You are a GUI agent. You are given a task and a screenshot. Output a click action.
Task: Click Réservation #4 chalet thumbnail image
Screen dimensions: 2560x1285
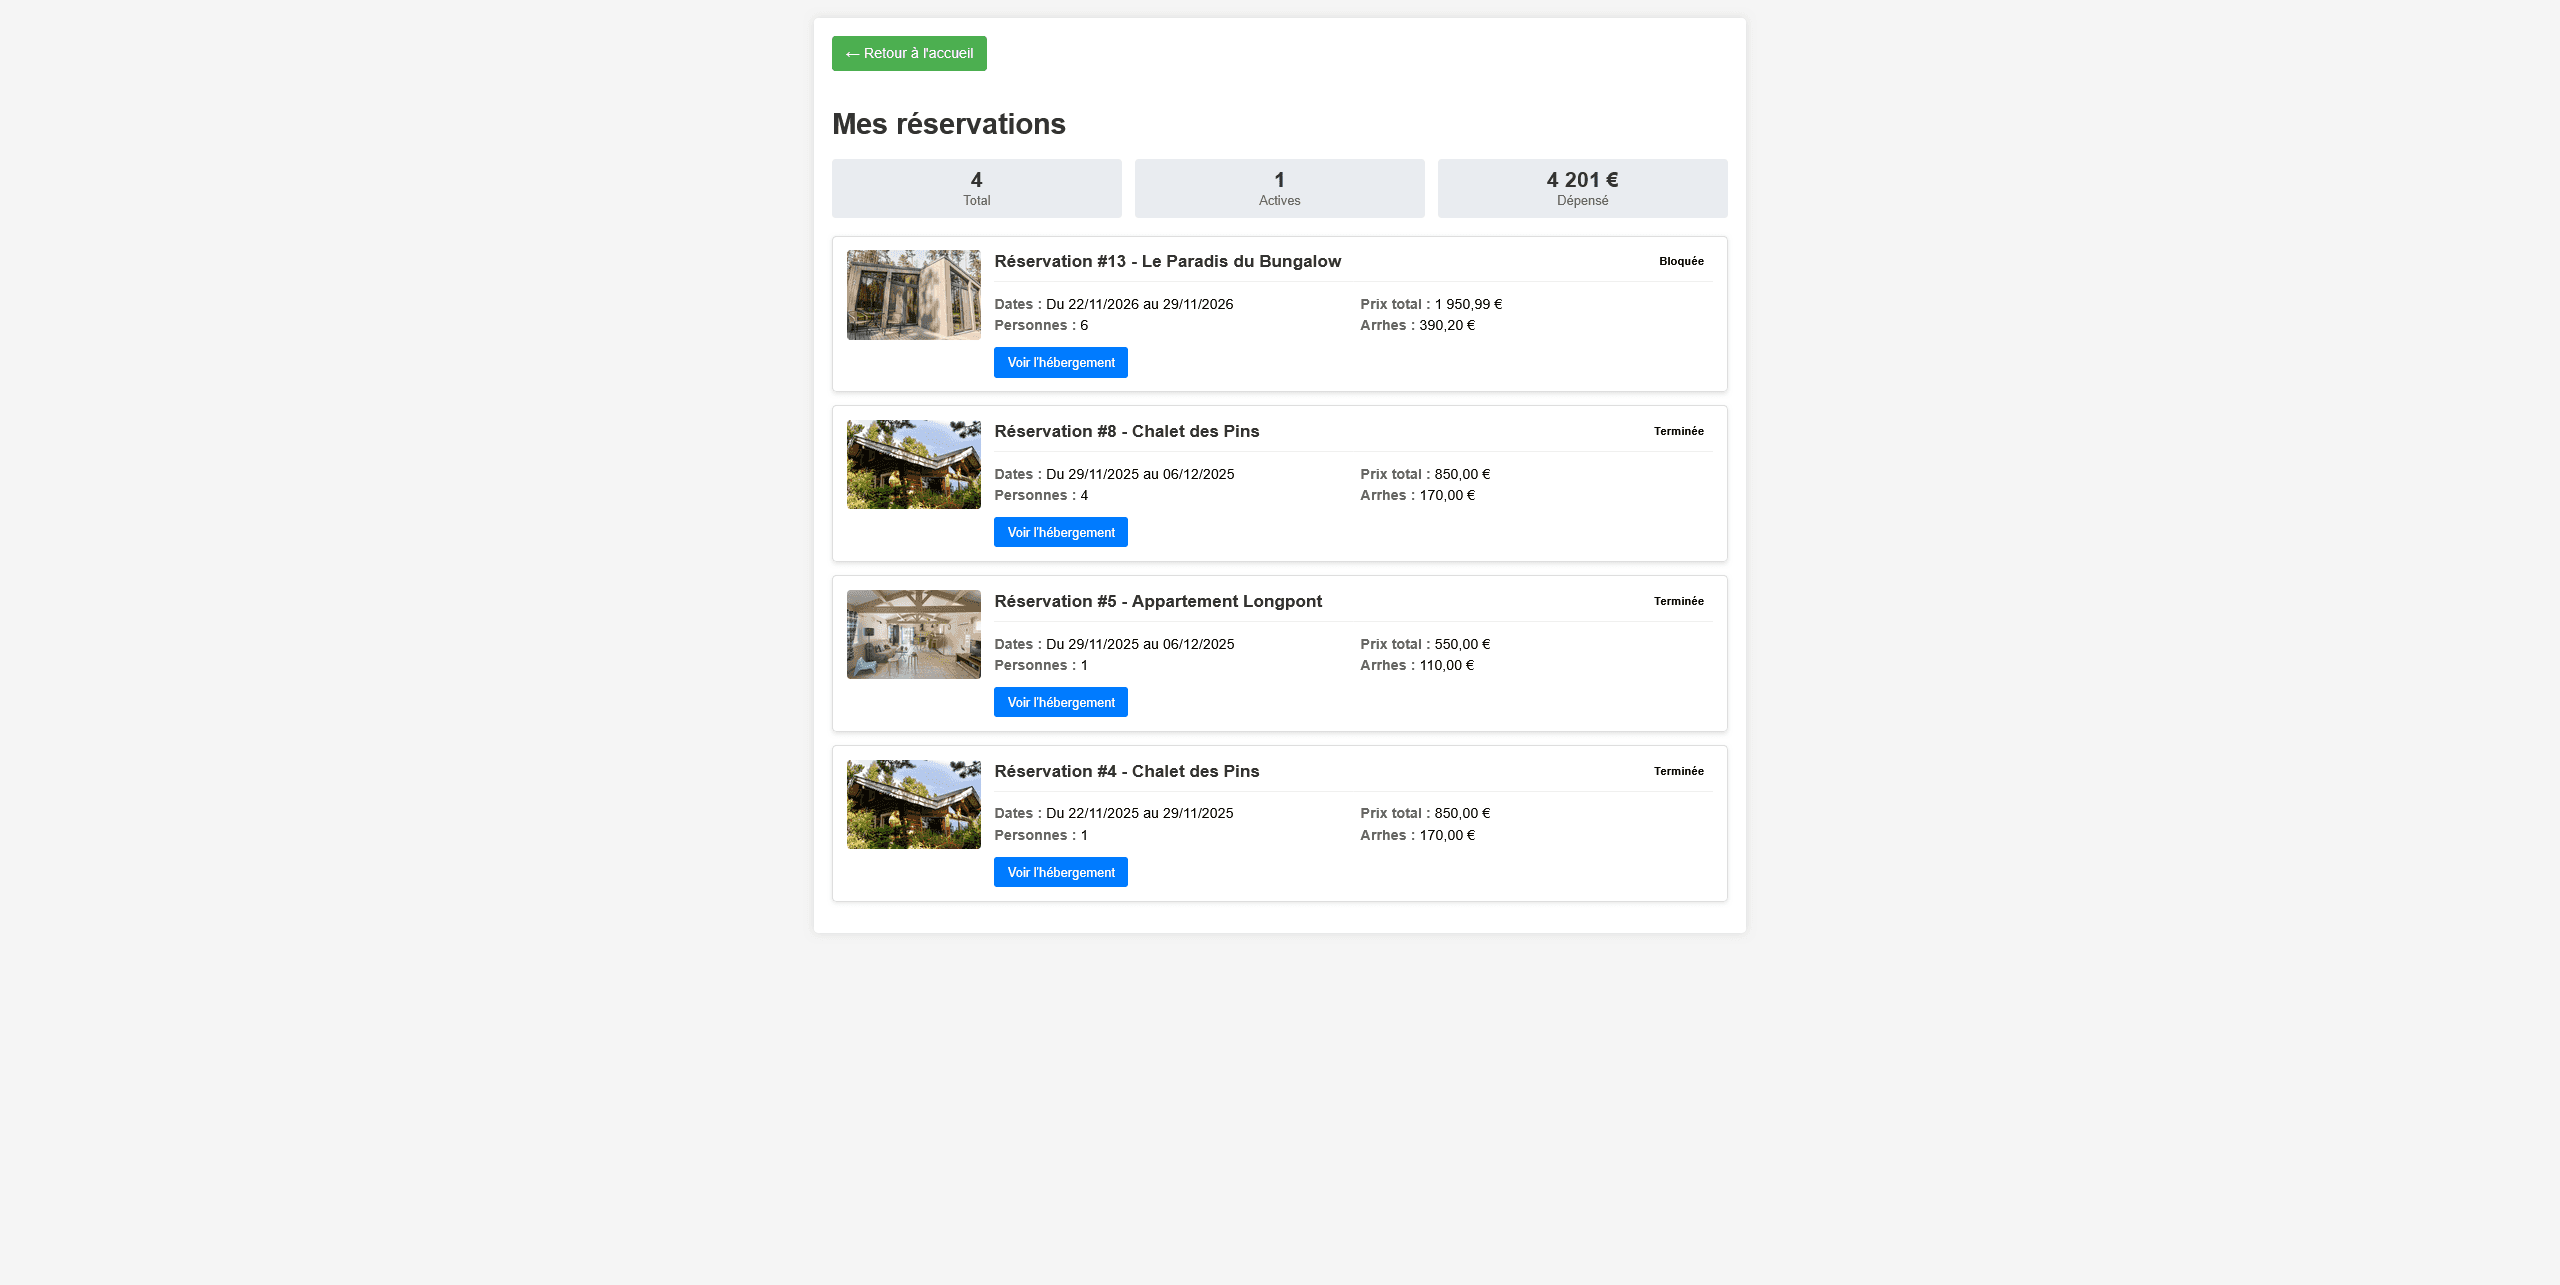point(913,805)
